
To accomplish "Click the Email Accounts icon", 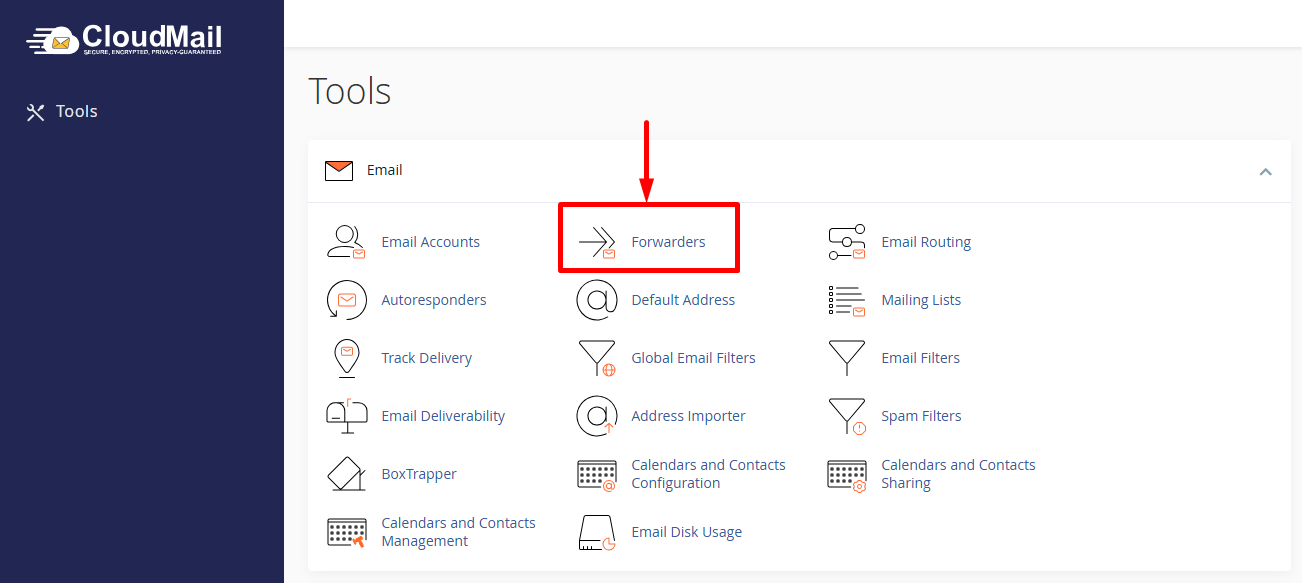I will coord(346,242).
